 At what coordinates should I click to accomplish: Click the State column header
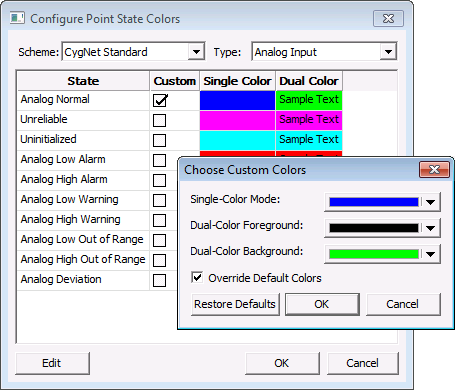tap(83, 81)
